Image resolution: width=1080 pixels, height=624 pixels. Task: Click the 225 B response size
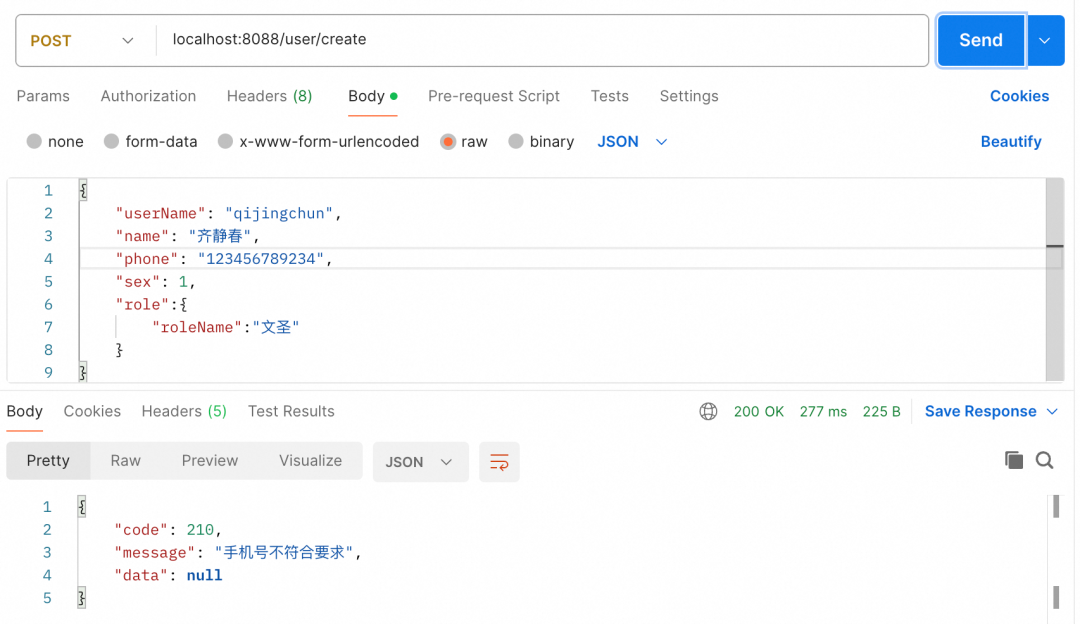coord(882,411)
